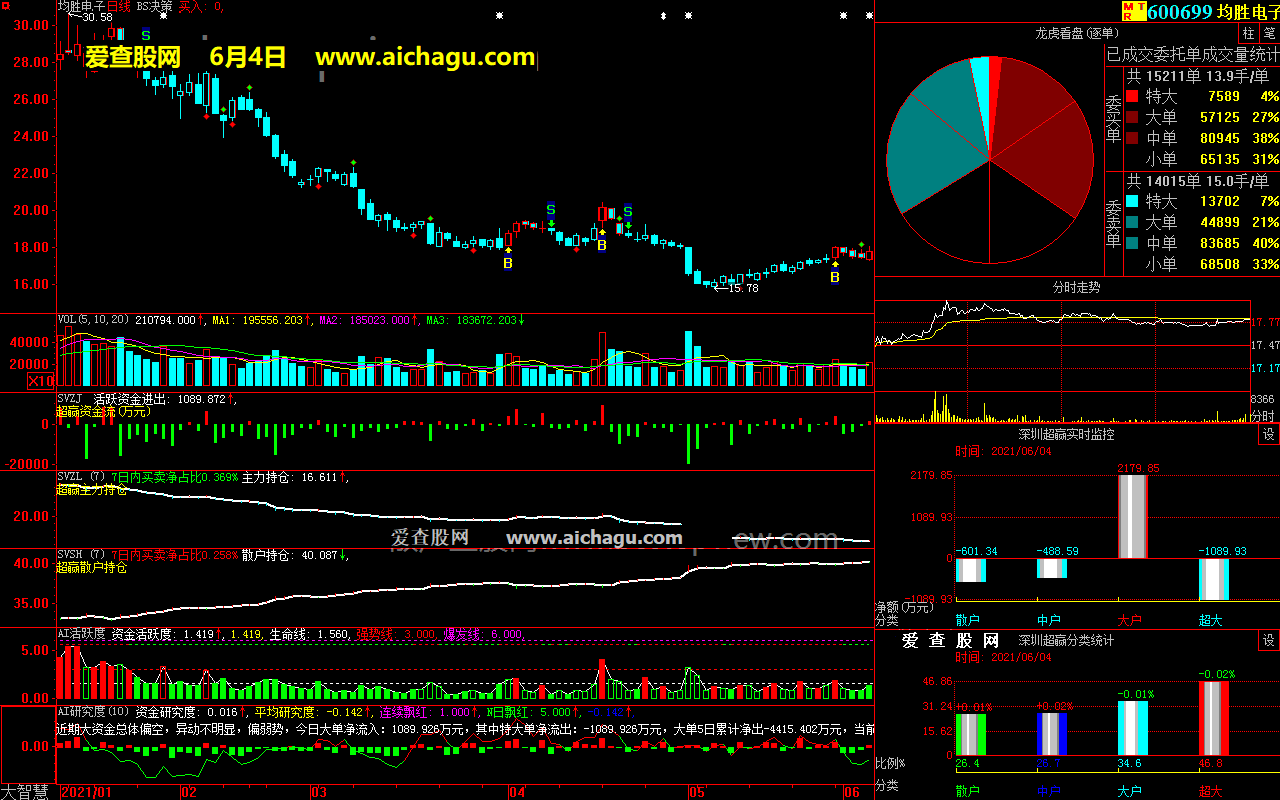
Task: Click the 2179.85 大户 bar in real-time monitor
Action: pyautogui.click(x=1132, y=516)
